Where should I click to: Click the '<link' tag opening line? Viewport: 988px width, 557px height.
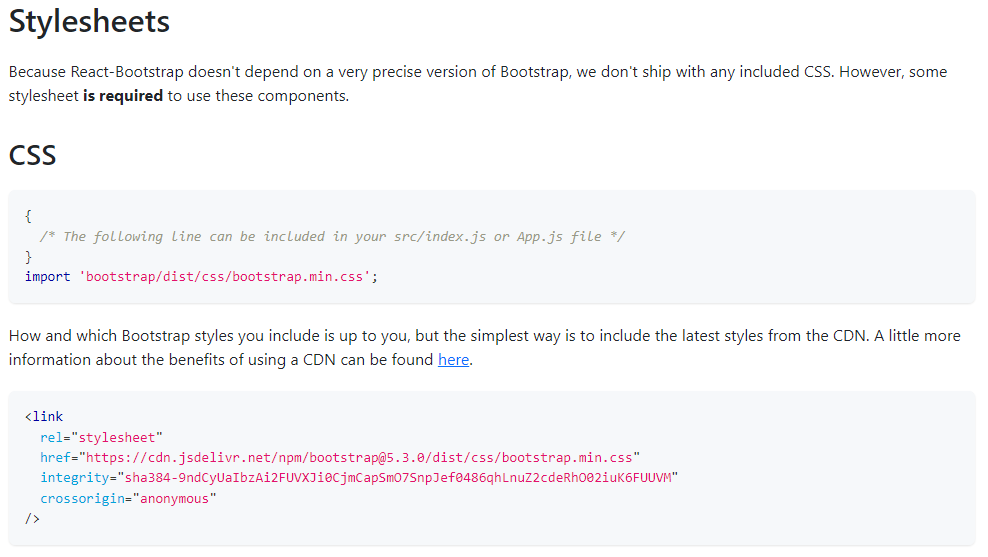pos(44,416)
